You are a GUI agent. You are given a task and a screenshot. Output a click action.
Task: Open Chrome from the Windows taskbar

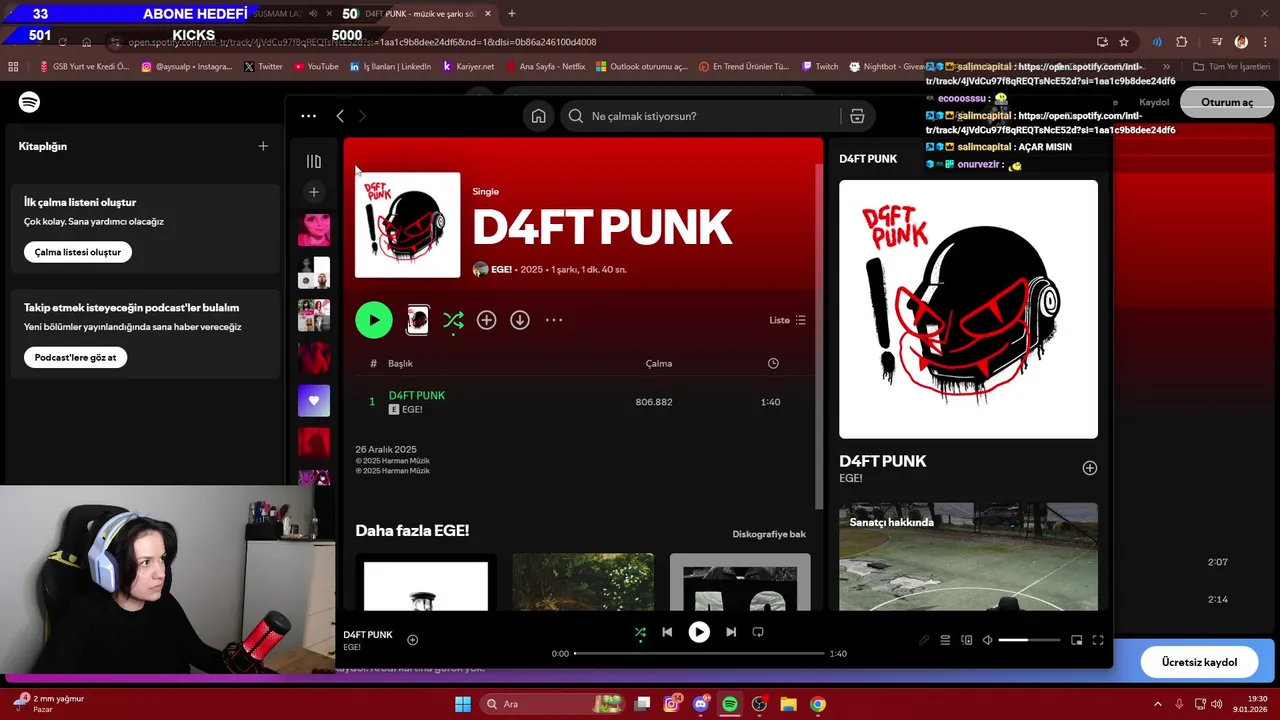pyautogui.click(x=818, y=704)
